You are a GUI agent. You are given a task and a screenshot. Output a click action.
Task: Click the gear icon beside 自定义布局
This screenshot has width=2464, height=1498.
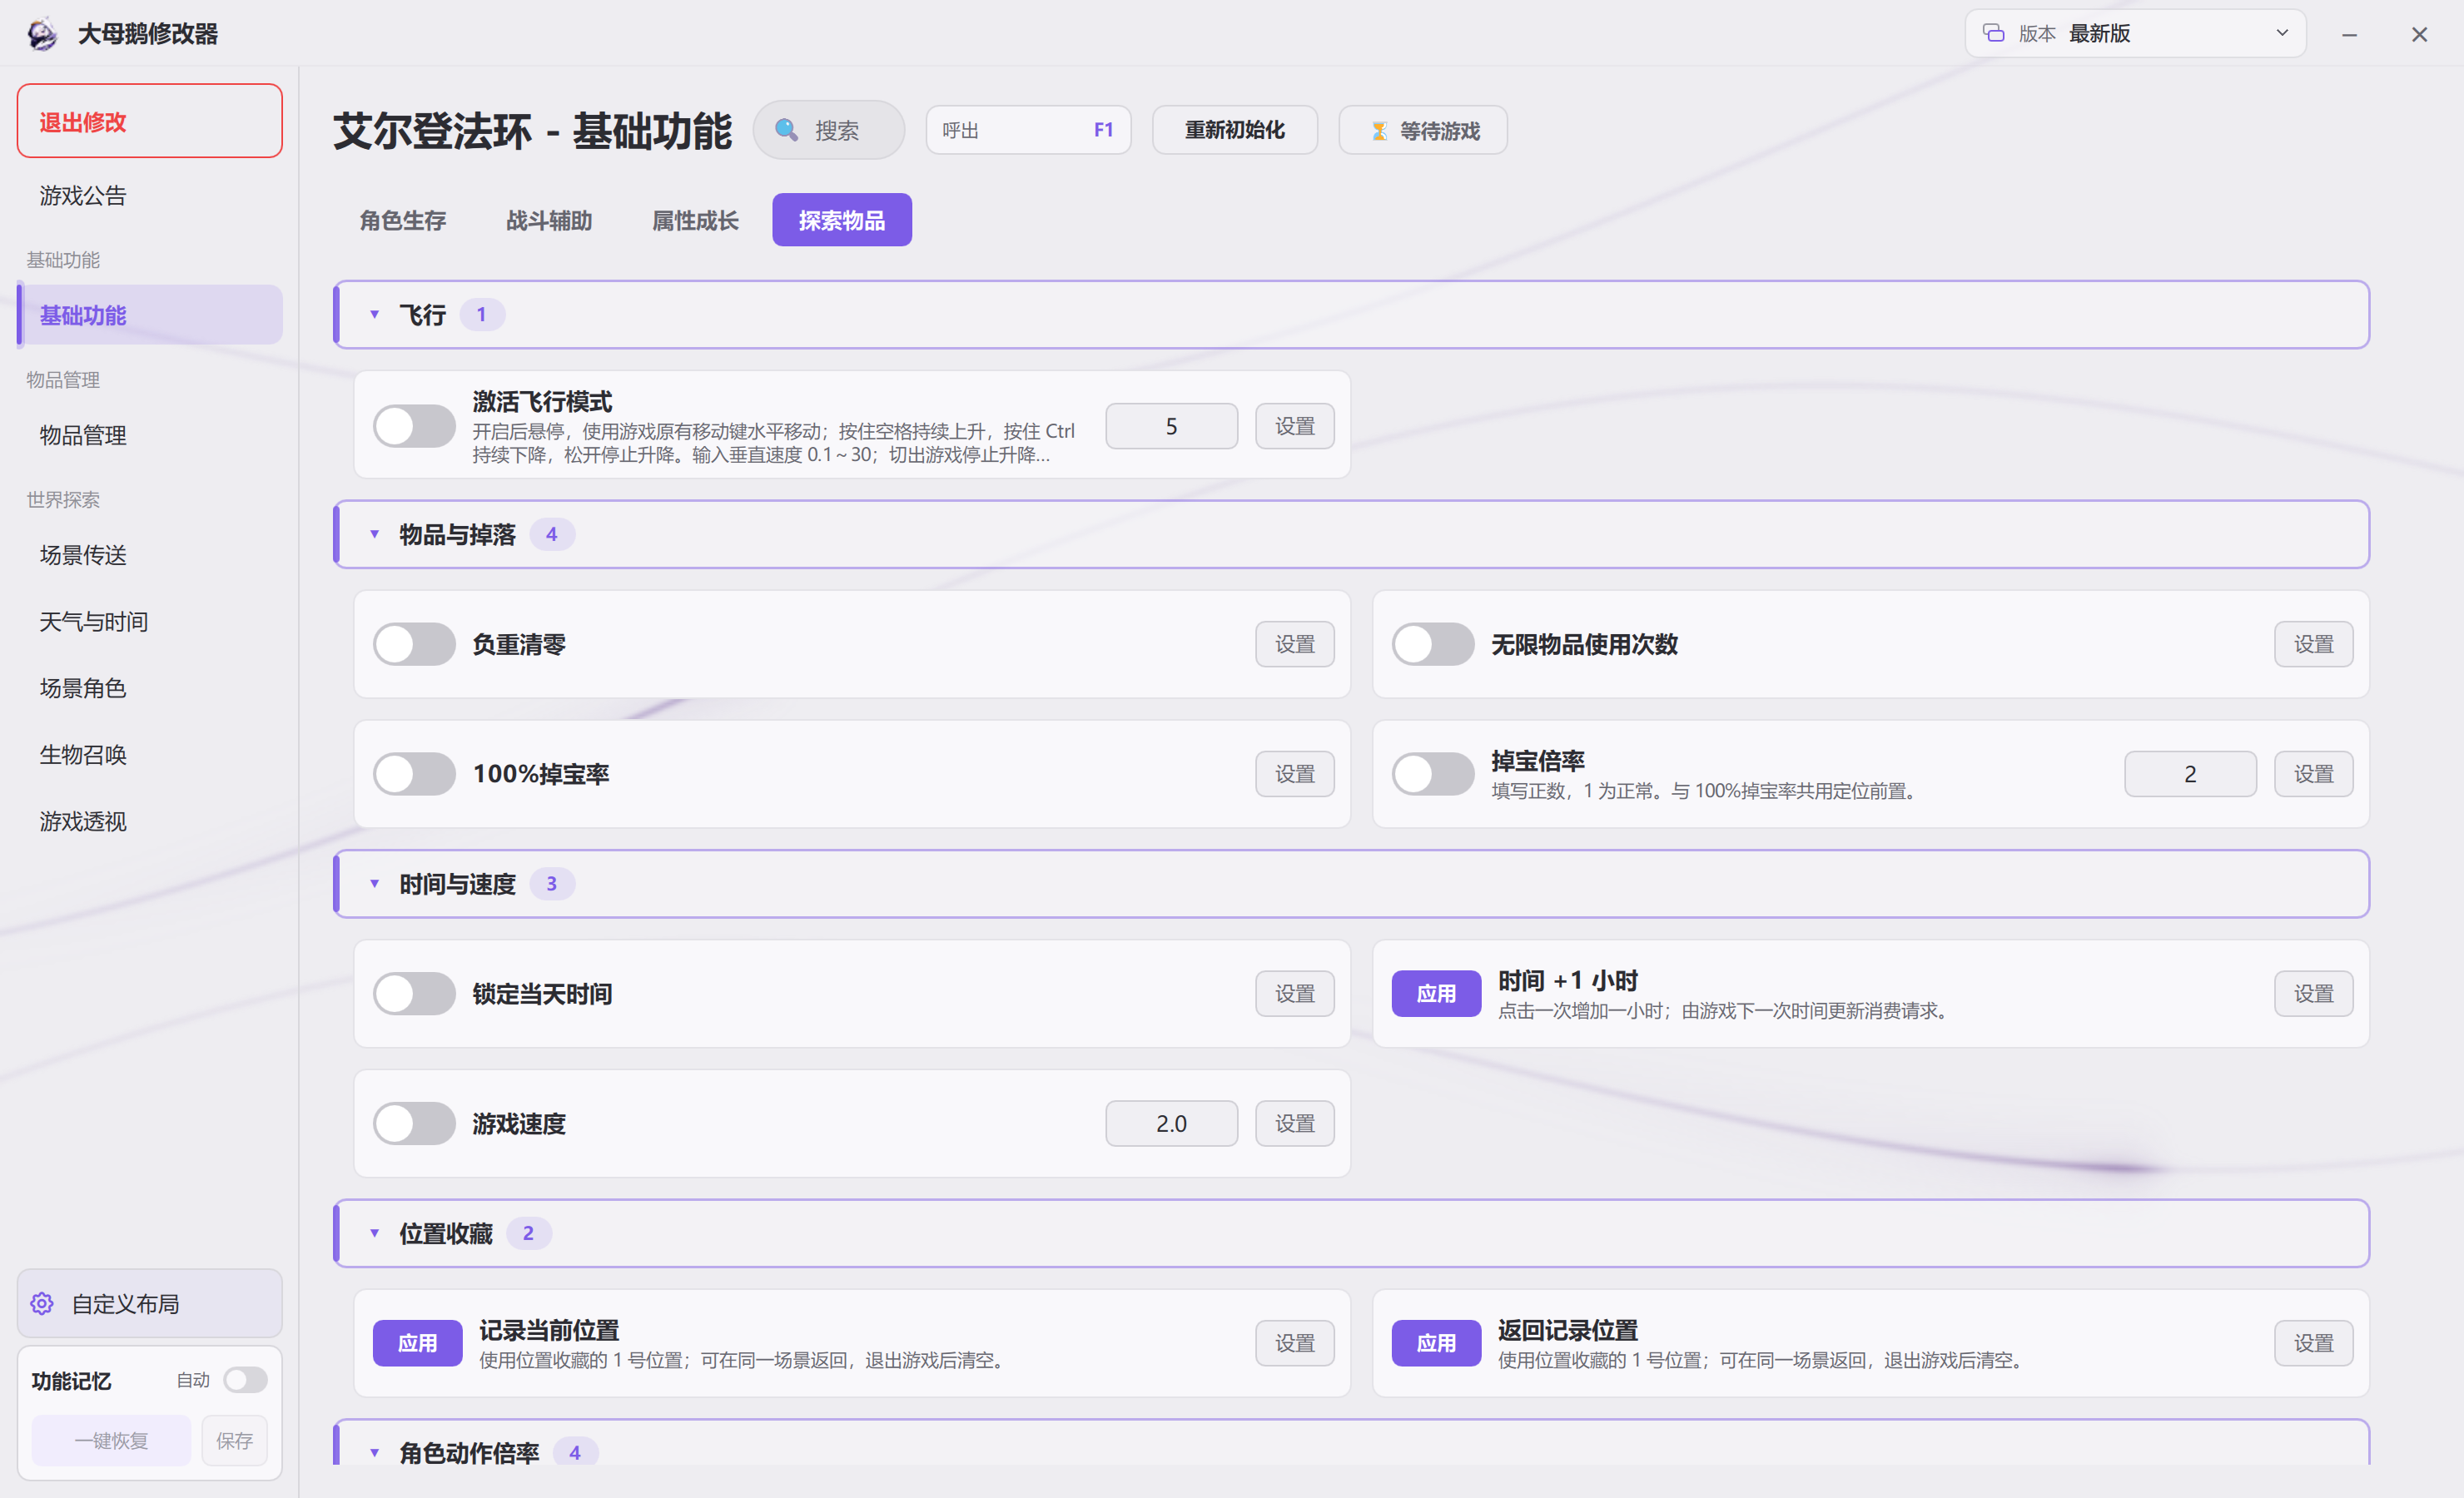coord(42,1304)
